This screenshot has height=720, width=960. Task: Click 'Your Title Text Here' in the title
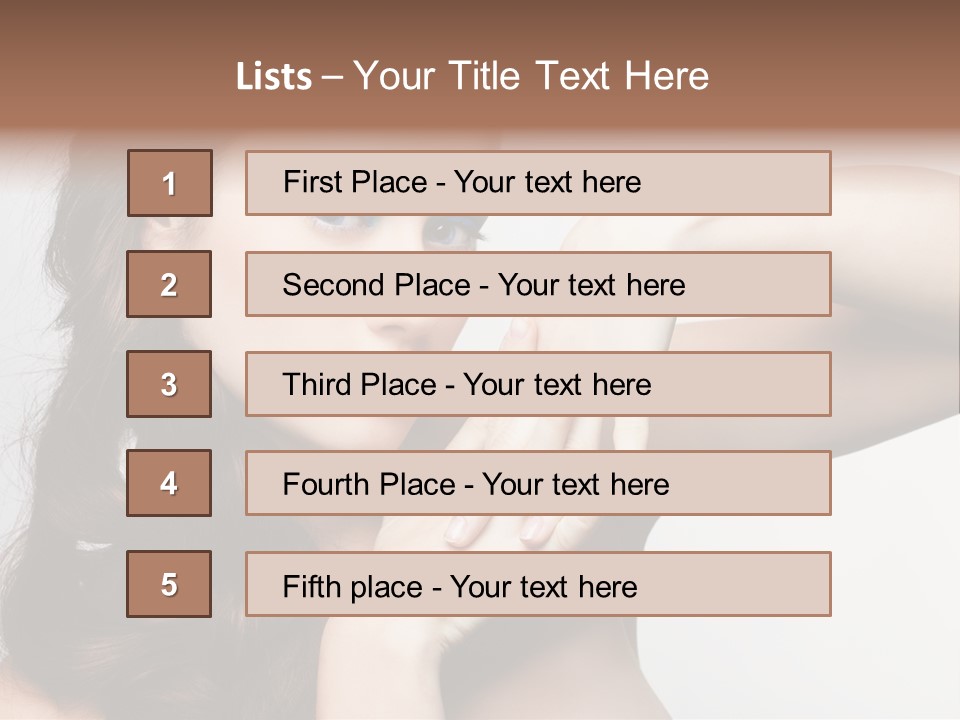point(531,76)
